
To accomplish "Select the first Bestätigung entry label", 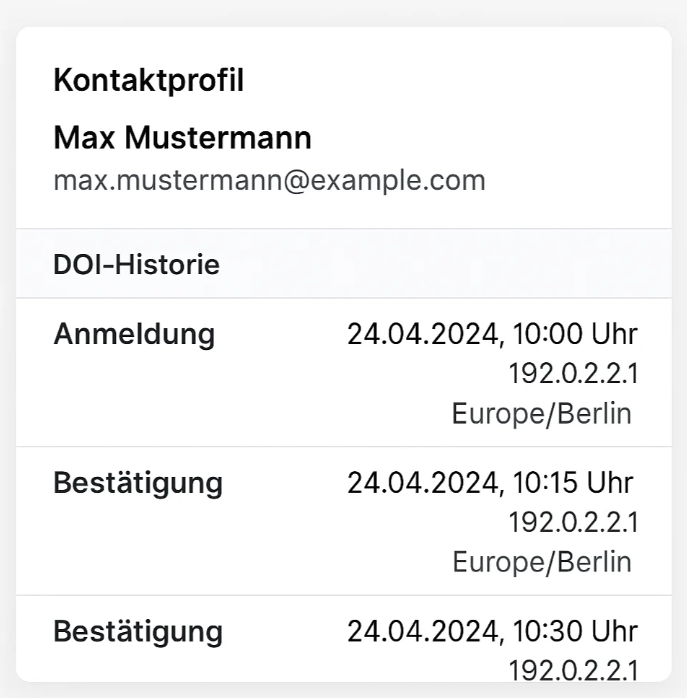I will coord(138,483).
